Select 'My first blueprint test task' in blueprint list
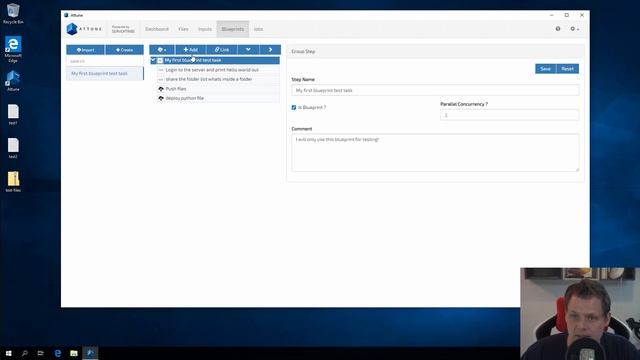The image size is (640, 360). 105,73
